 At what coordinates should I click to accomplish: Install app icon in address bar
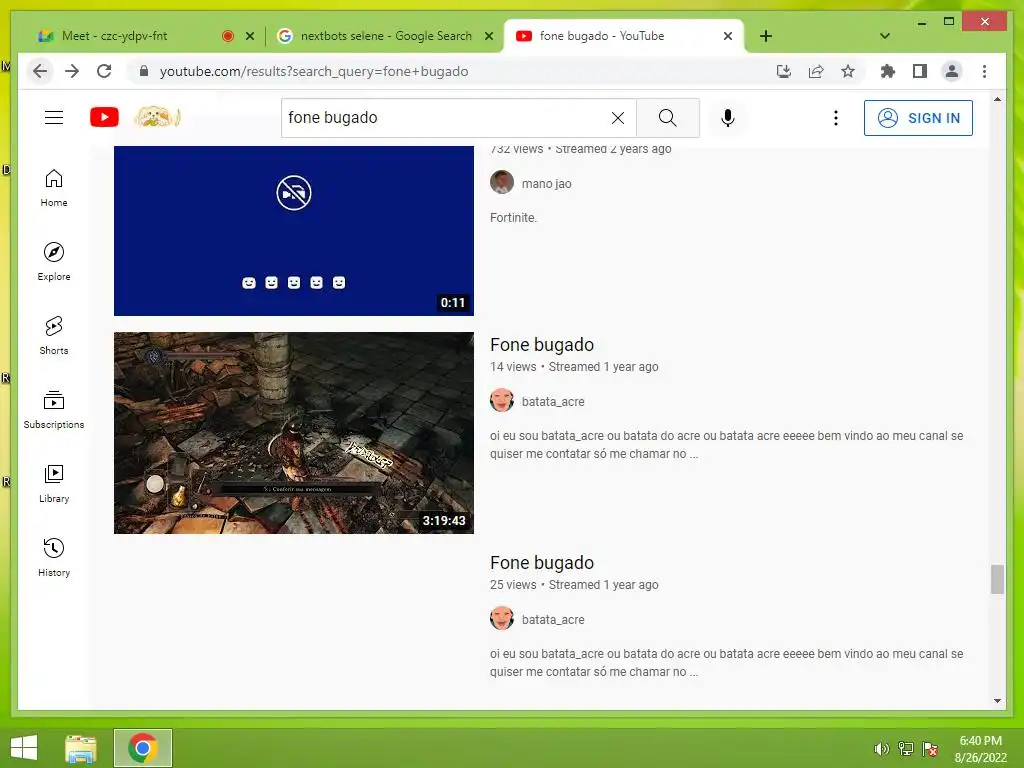coord(784,71)
